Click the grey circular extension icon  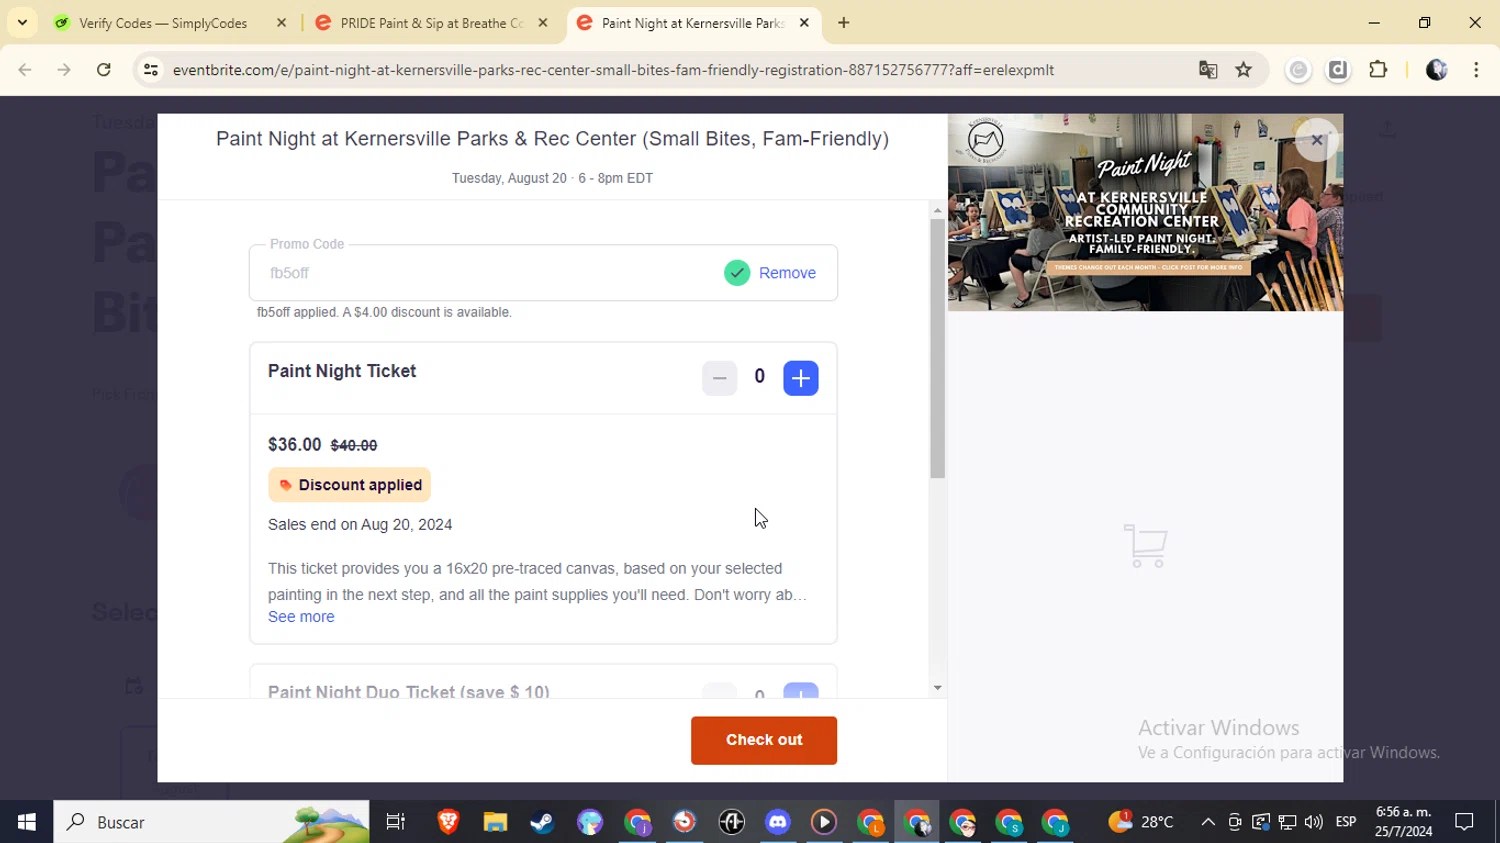click(x=1298, y=70)
